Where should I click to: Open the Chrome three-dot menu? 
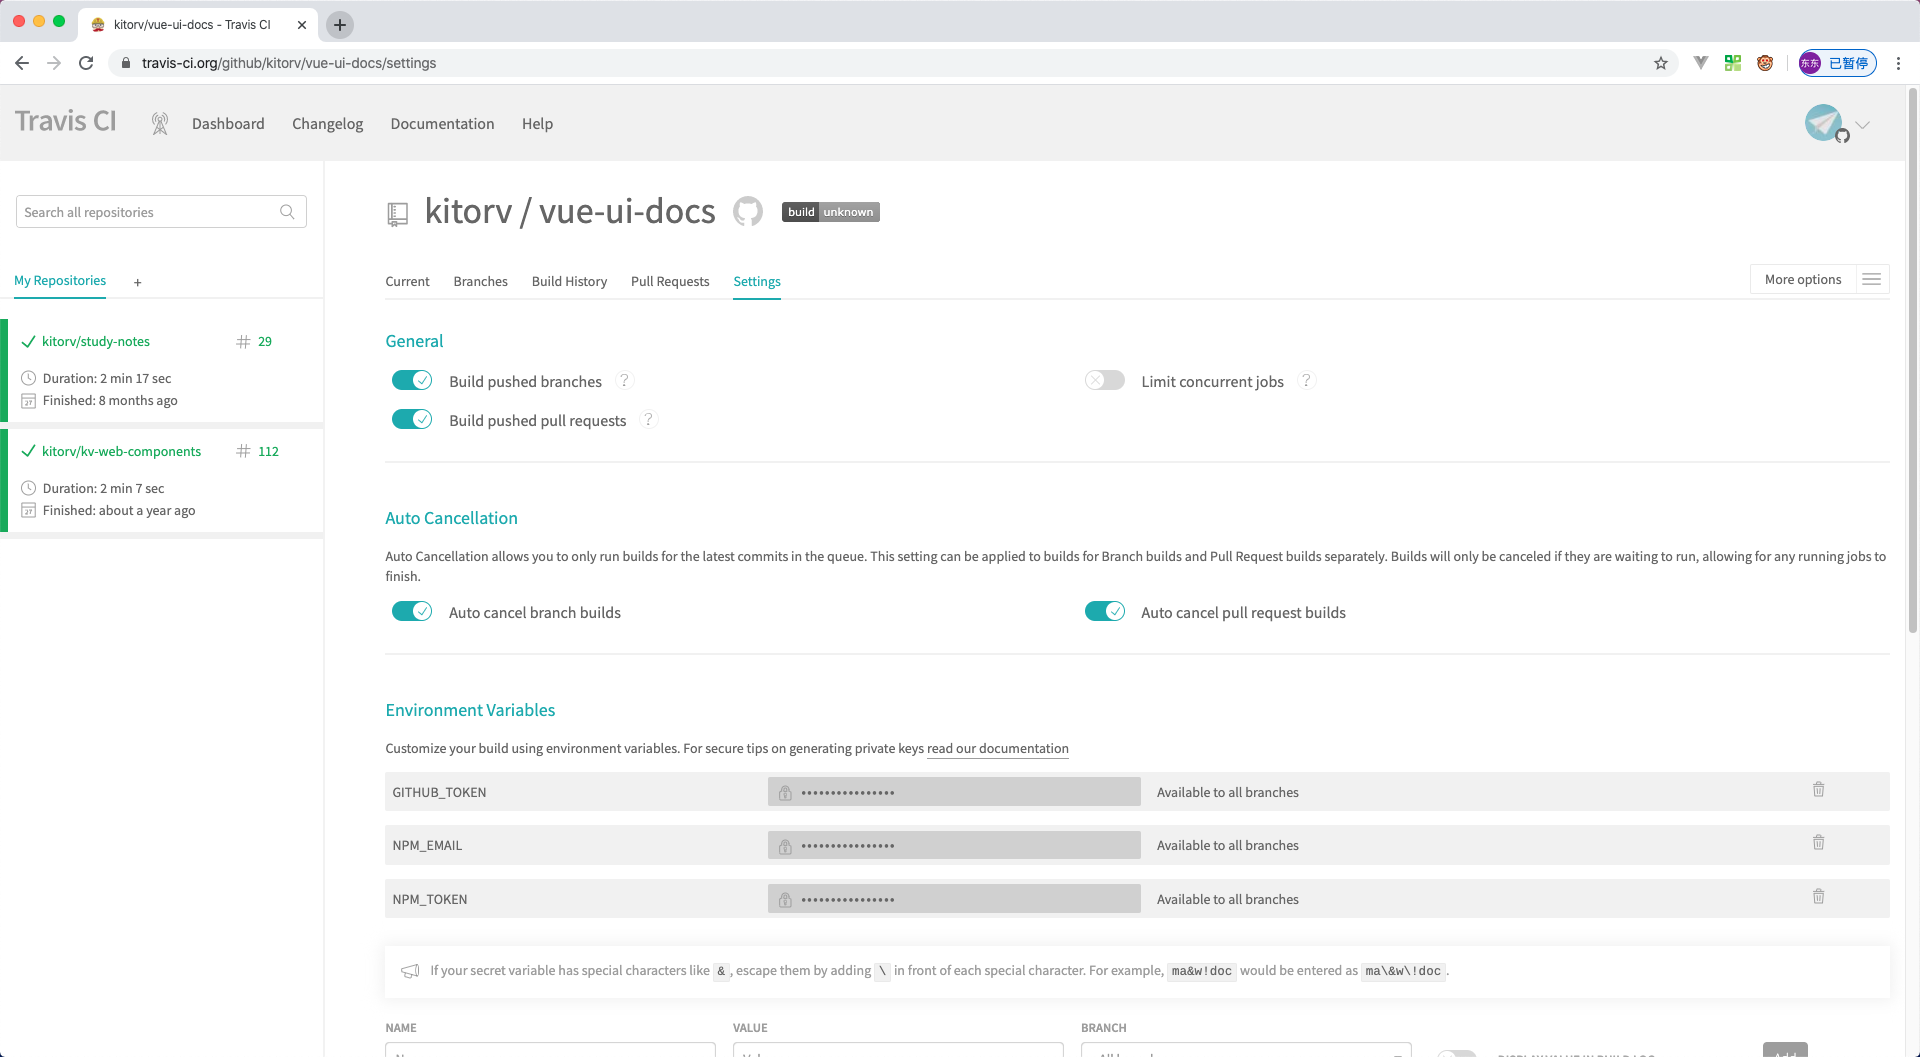coord(1898,63)
